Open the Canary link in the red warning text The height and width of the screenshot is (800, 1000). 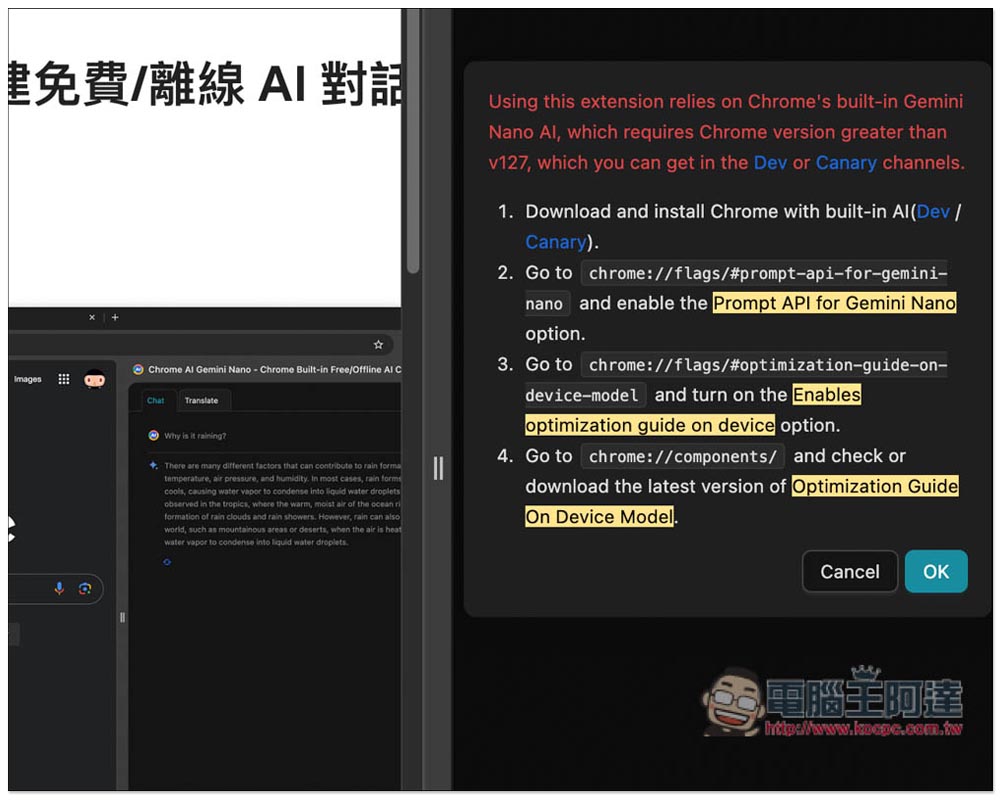(846, 163)
